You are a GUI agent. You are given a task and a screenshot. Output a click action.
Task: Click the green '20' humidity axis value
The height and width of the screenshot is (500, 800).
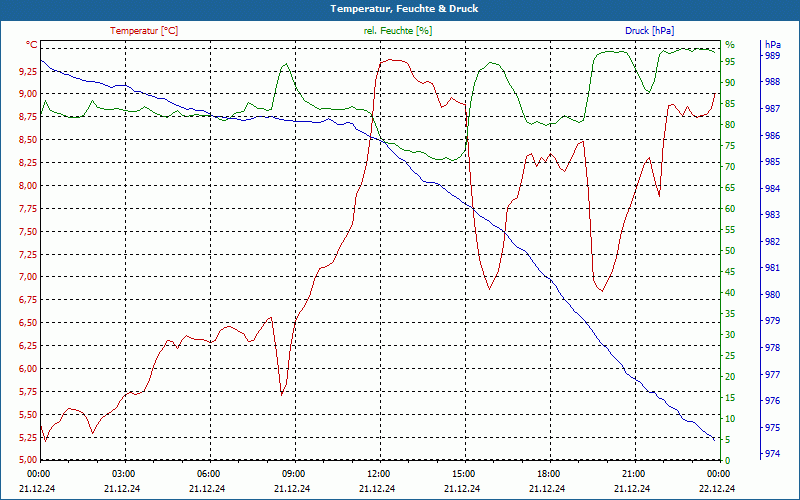[x=730, y=377]
